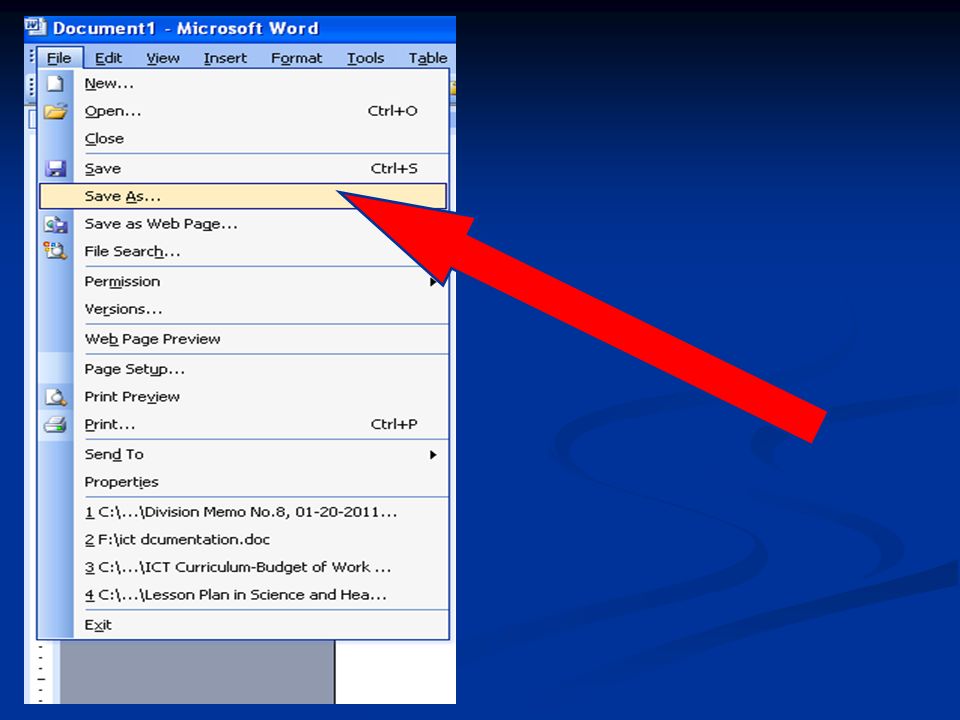The image size is (960, 720).
Task: Click the menu bar drag handle
Action: pos(31,57)
